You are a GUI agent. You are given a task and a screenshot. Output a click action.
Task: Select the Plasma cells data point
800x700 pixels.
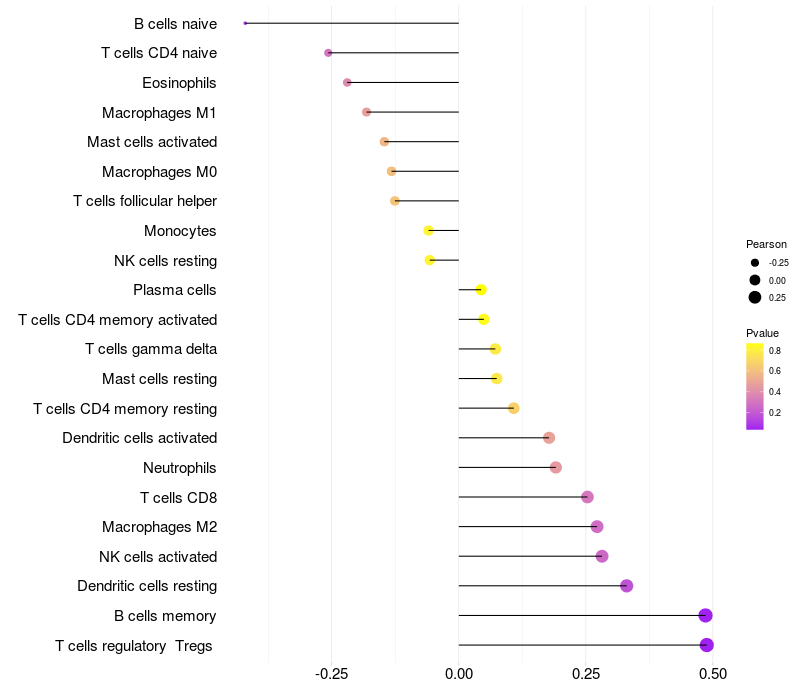click(x=481, y=290)
